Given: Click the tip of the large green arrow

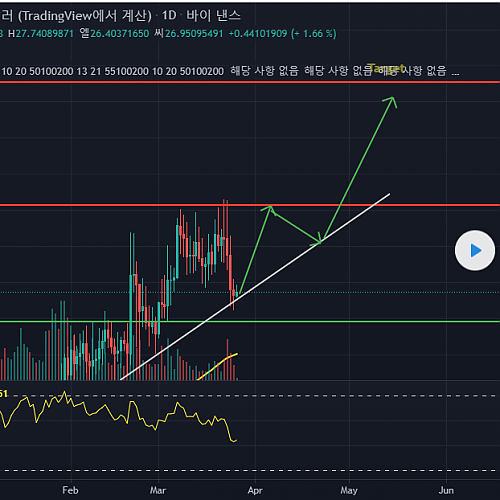Looking at the screenshot, I should [x=393, y=97].
